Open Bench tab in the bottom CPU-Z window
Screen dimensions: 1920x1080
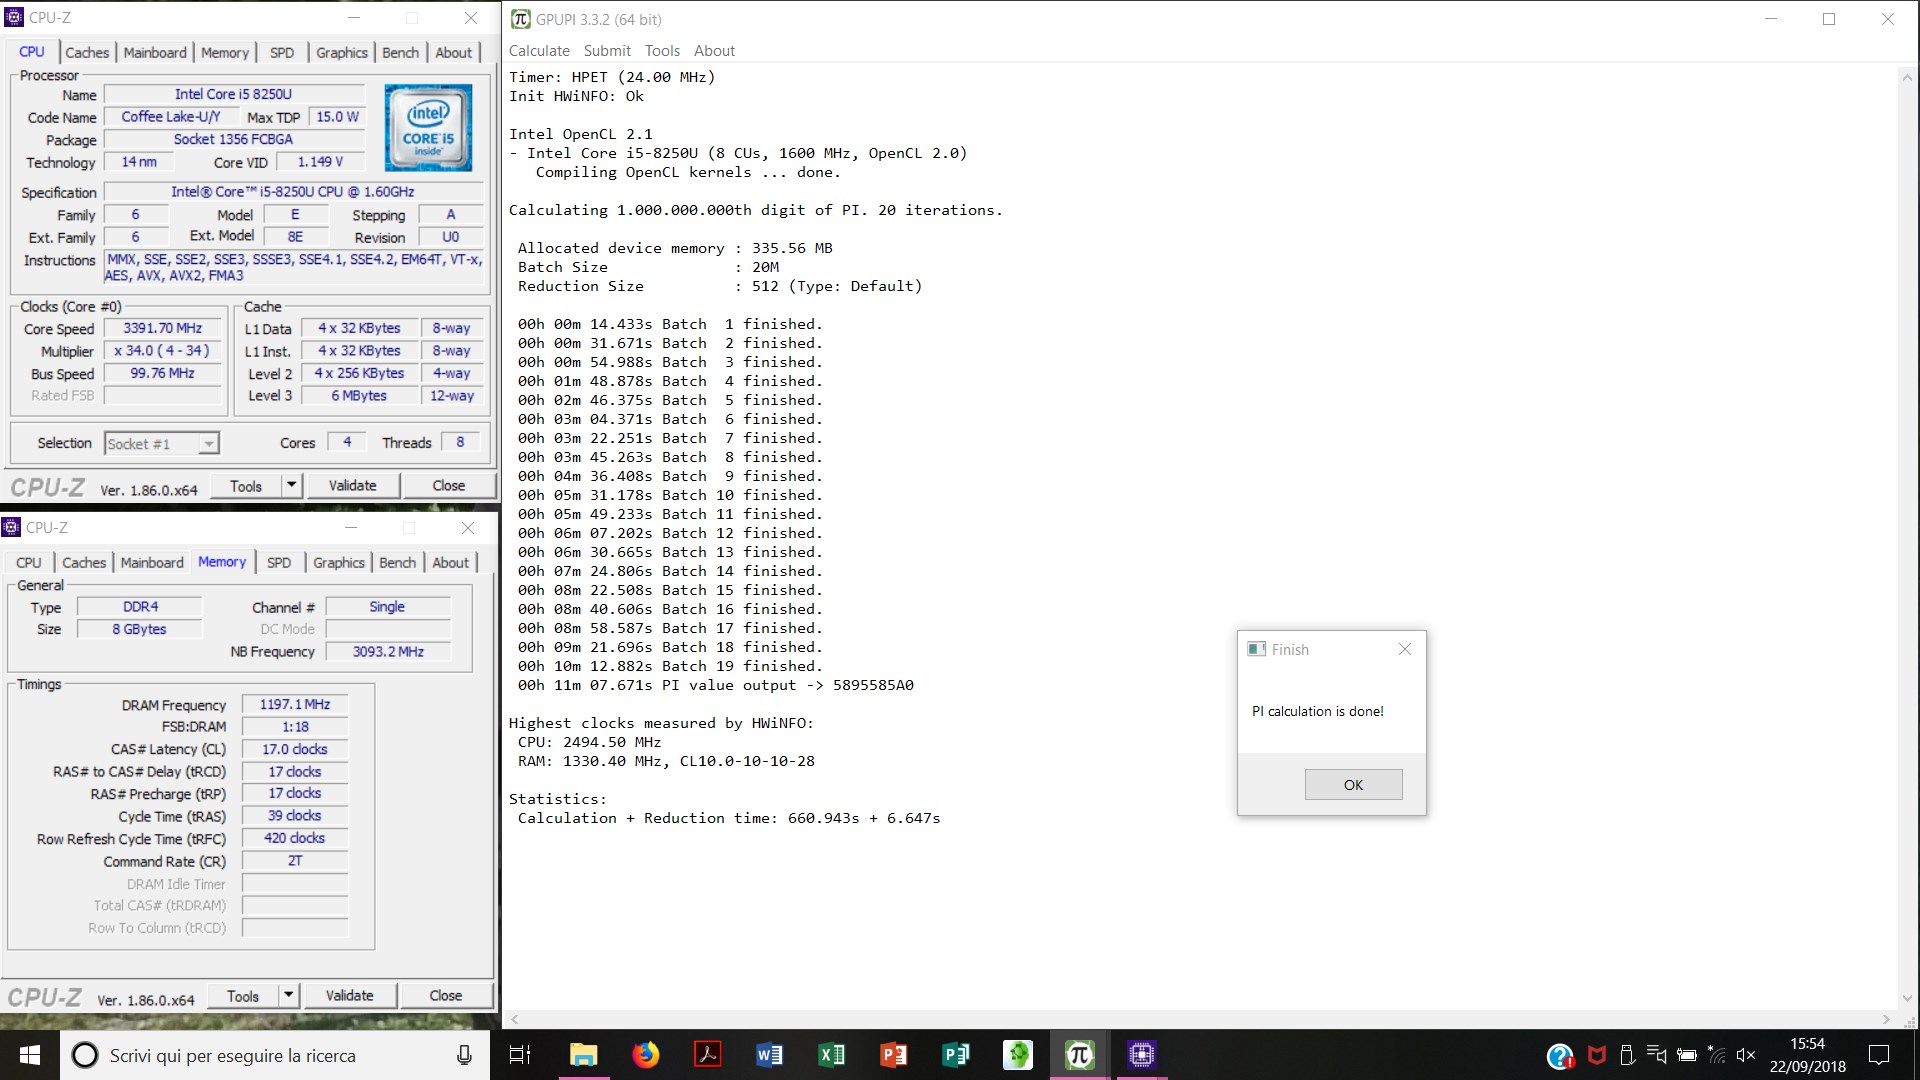click(x=398, y=562)
